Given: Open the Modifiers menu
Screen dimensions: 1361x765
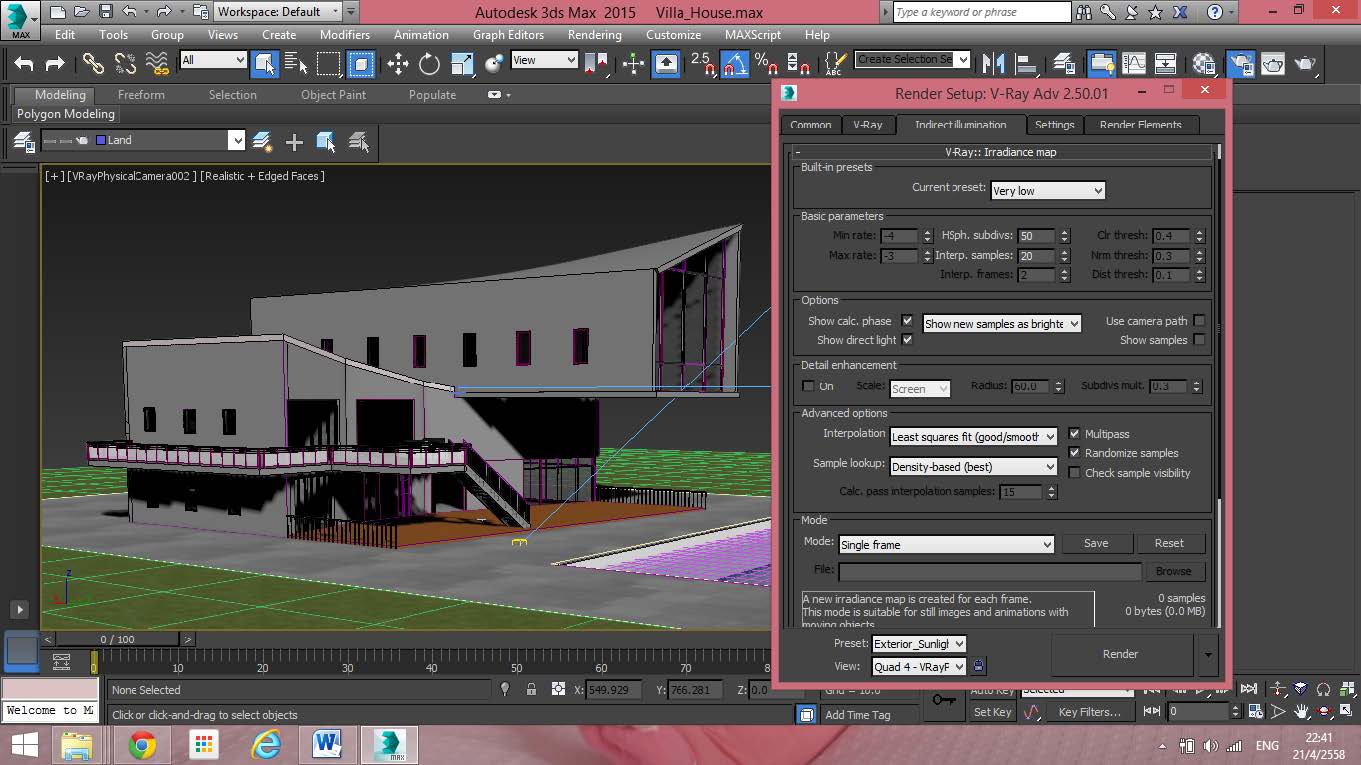Looking at the screenshot, I should [x=345, y=34].
